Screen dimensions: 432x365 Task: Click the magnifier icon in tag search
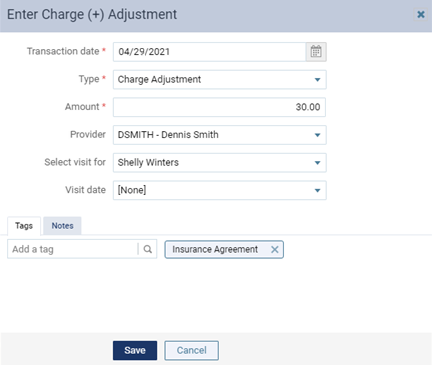(148, 249)
